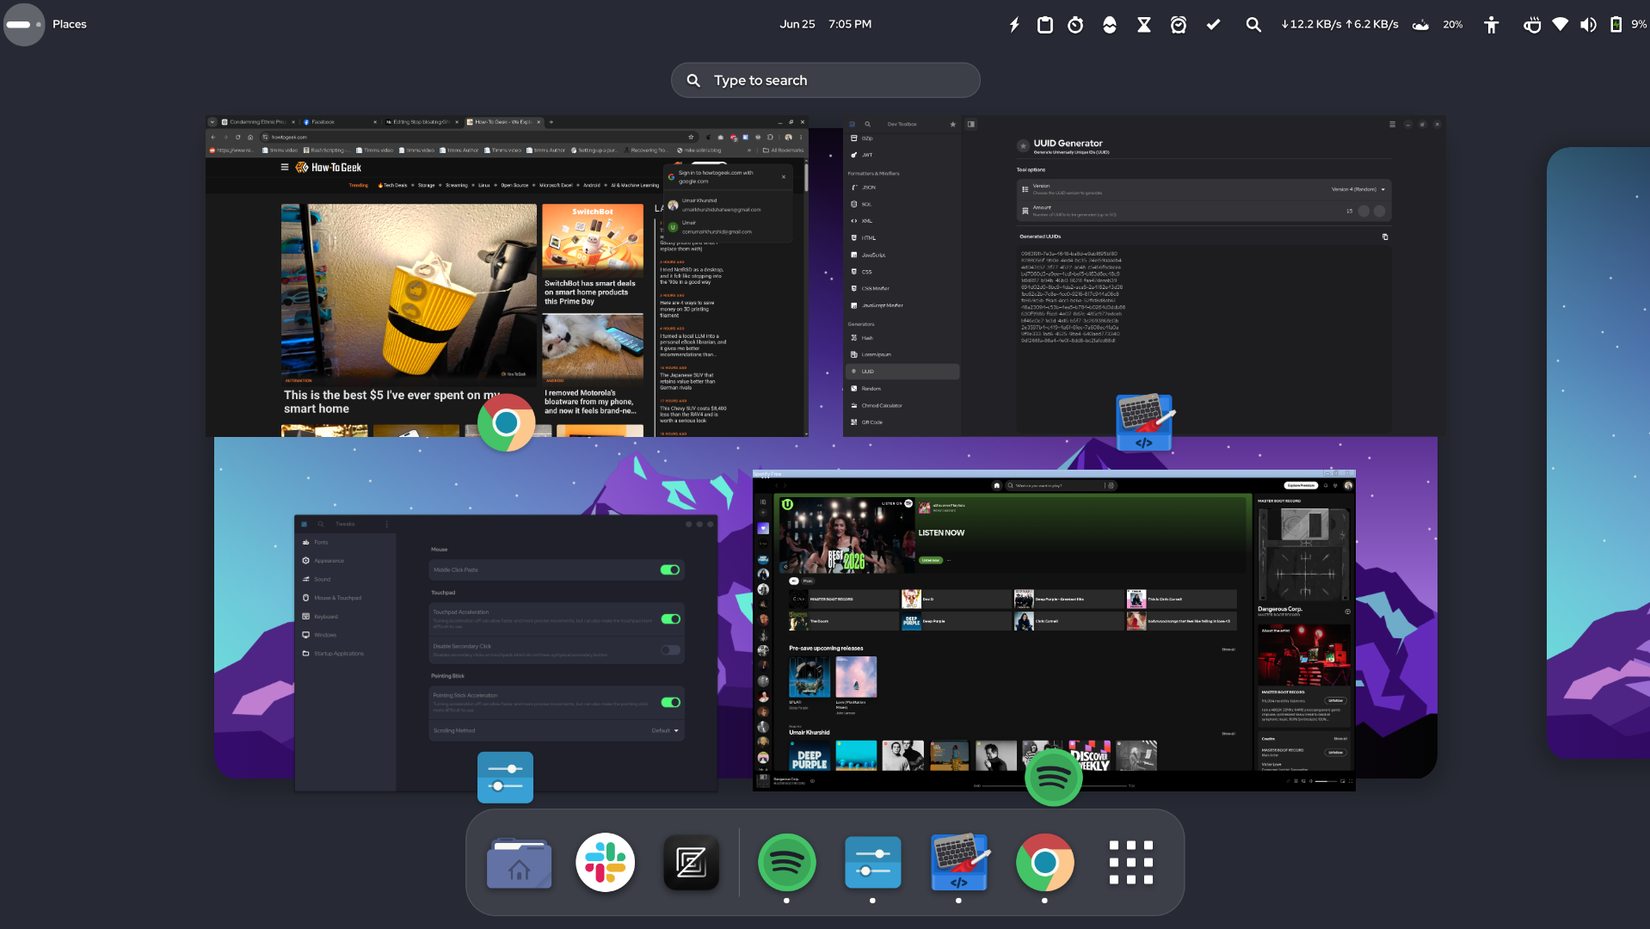Open the clipboard indicator in the top bar
This screenshot has height=929, width=1650.
1045,24
